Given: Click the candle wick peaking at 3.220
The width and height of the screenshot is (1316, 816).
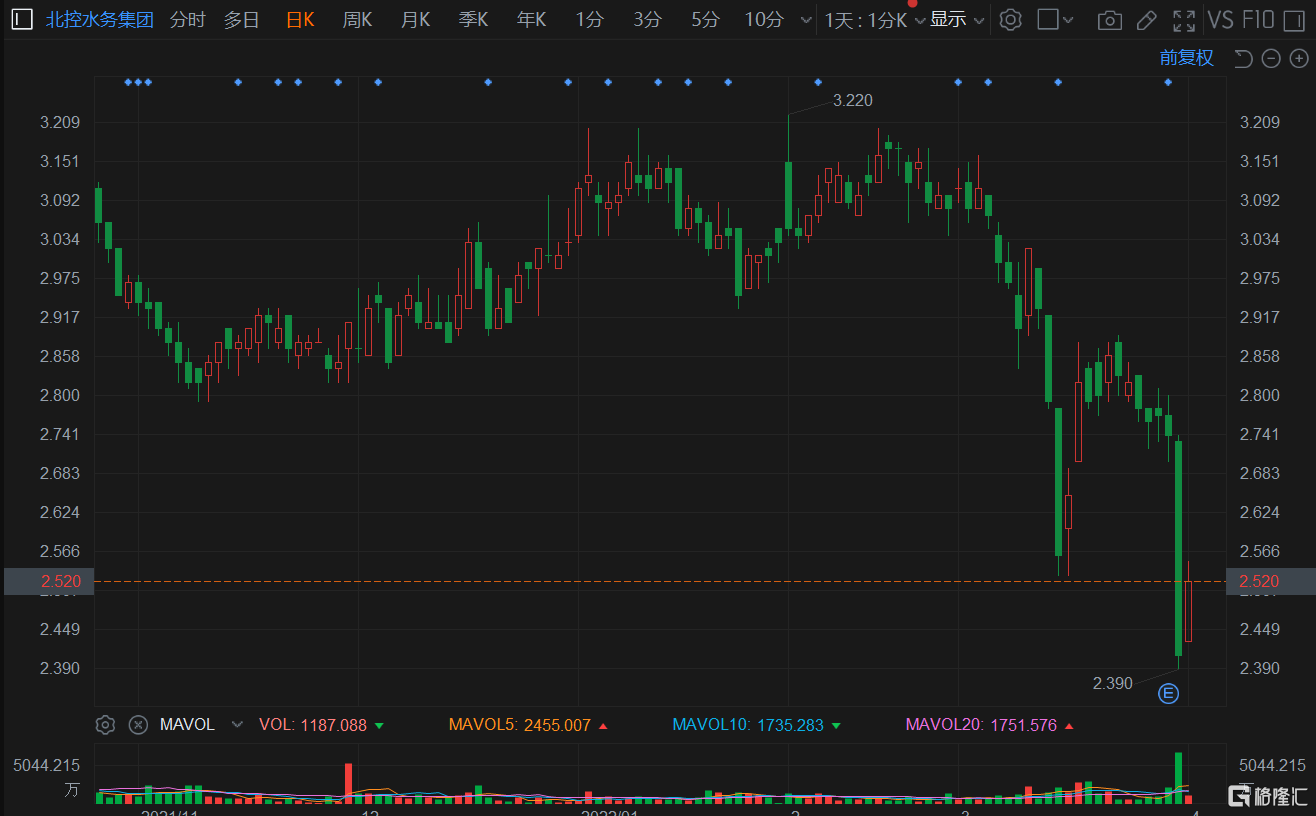Looking at the screenshot, I should click(x=788, y=138).
